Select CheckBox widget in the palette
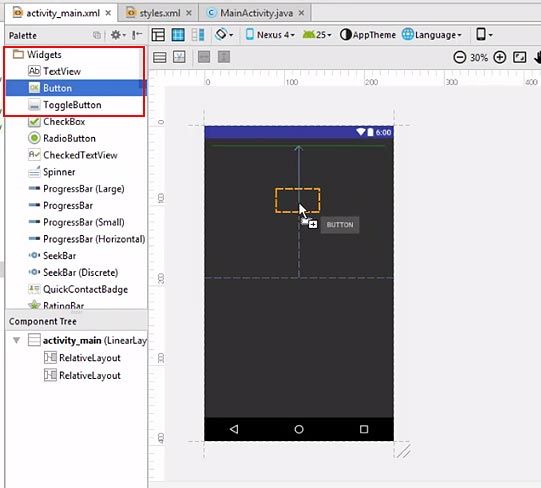This screenshot has width=541, height=488. click(64, 122)
